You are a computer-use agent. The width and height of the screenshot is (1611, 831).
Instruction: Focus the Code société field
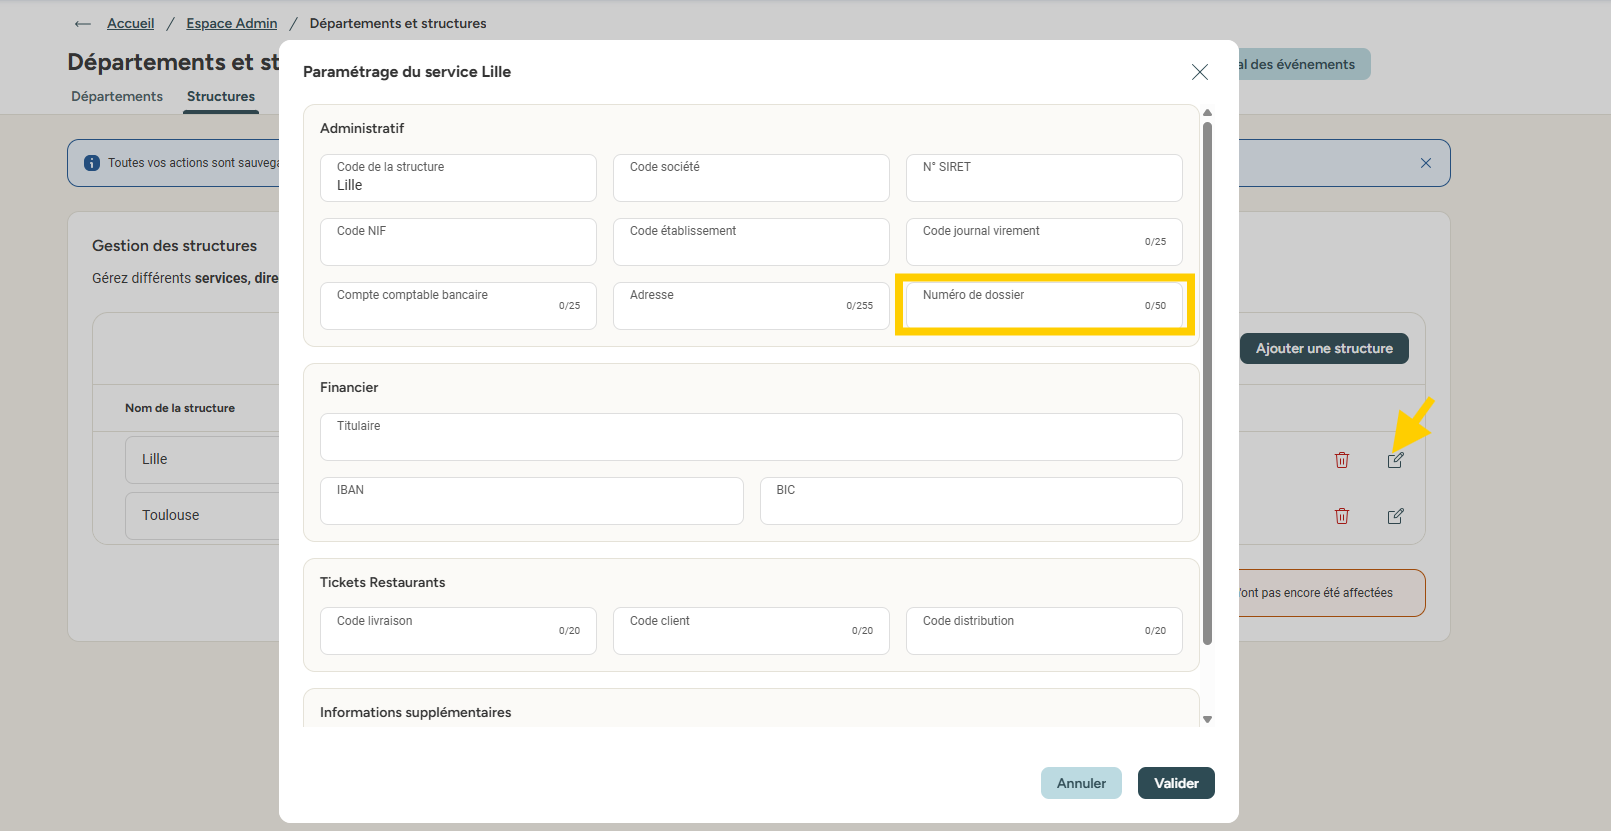pyautogui.click(x=751, y=178)
